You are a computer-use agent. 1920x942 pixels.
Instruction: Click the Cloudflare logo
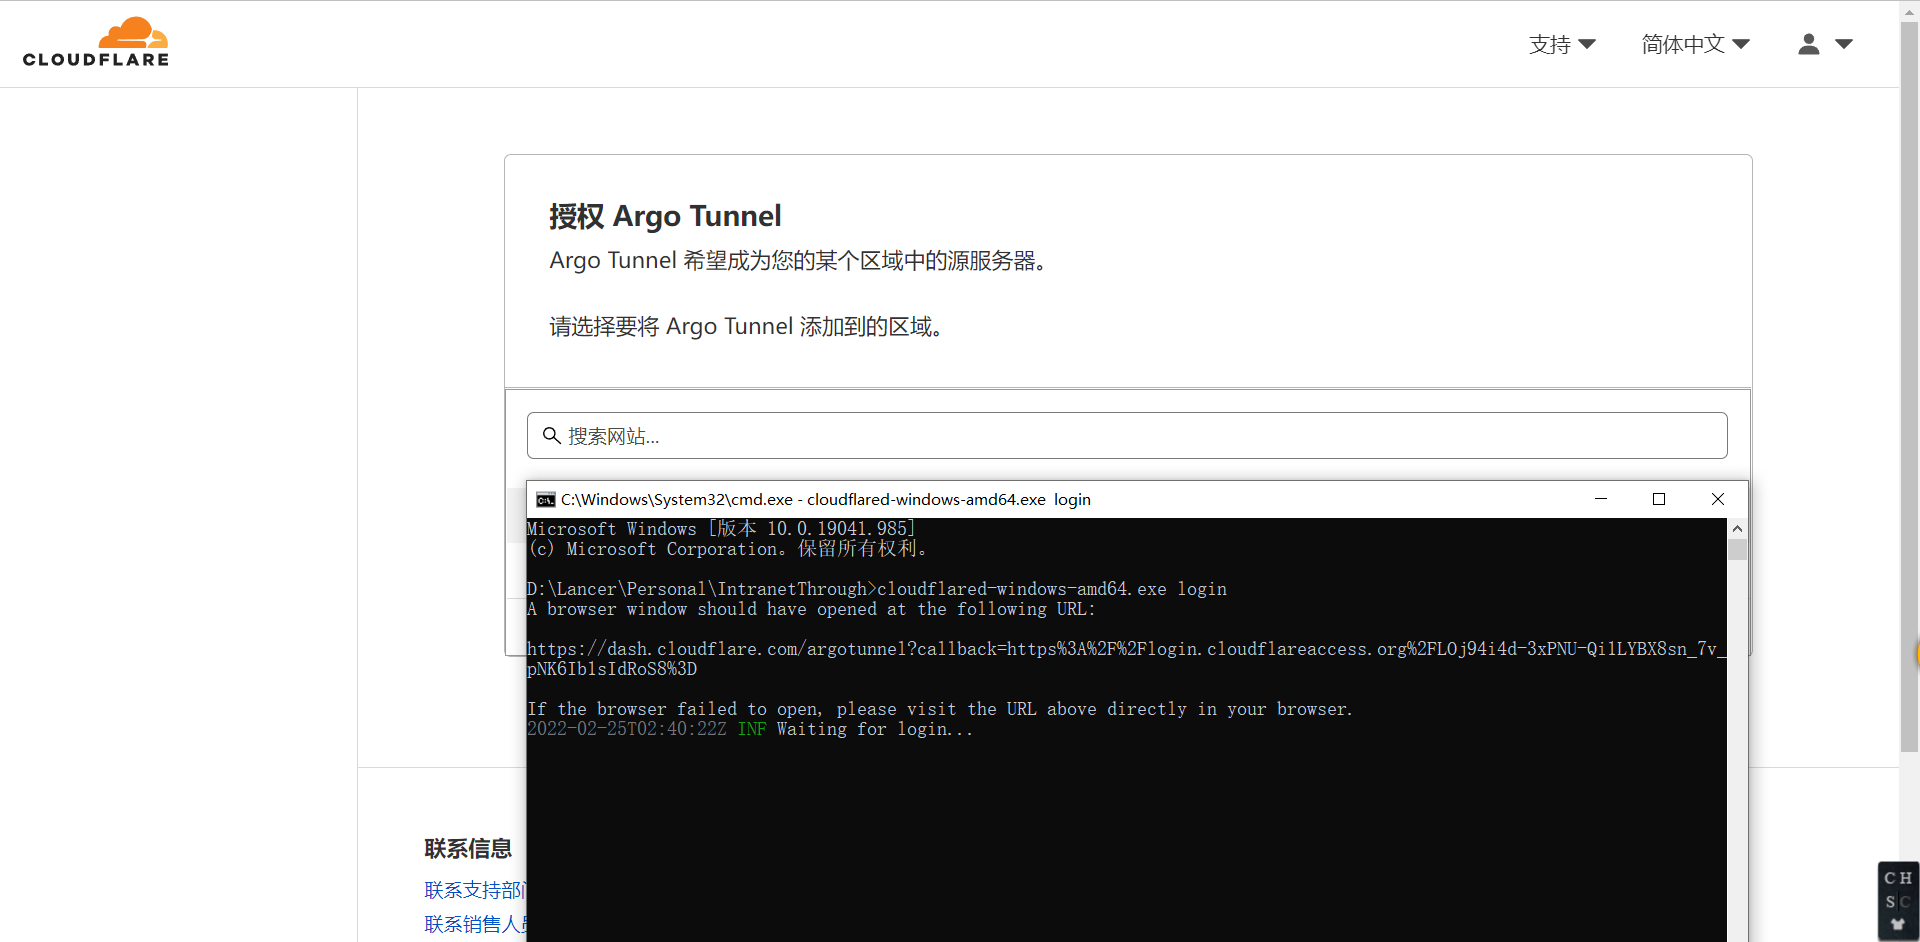coord(96,43)
